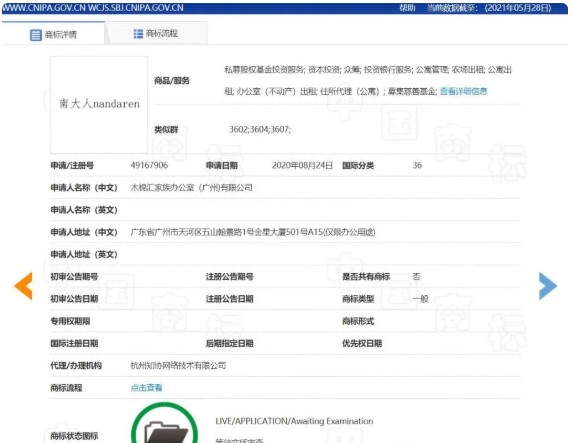Click the 初审公告日期 label

pos(74,299)
